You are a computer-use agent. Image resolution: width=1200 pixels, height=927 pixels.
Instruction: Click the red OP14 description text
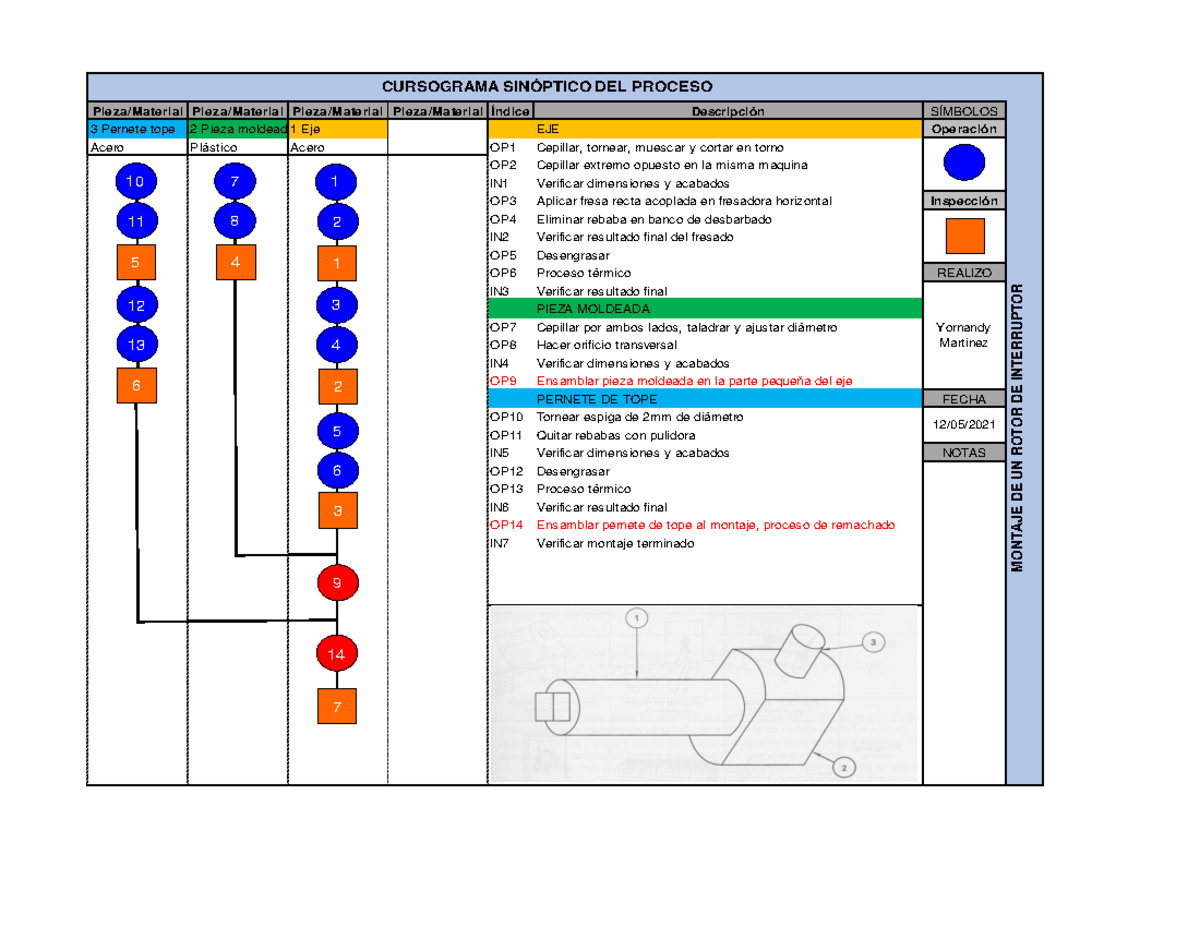point(716,525)
